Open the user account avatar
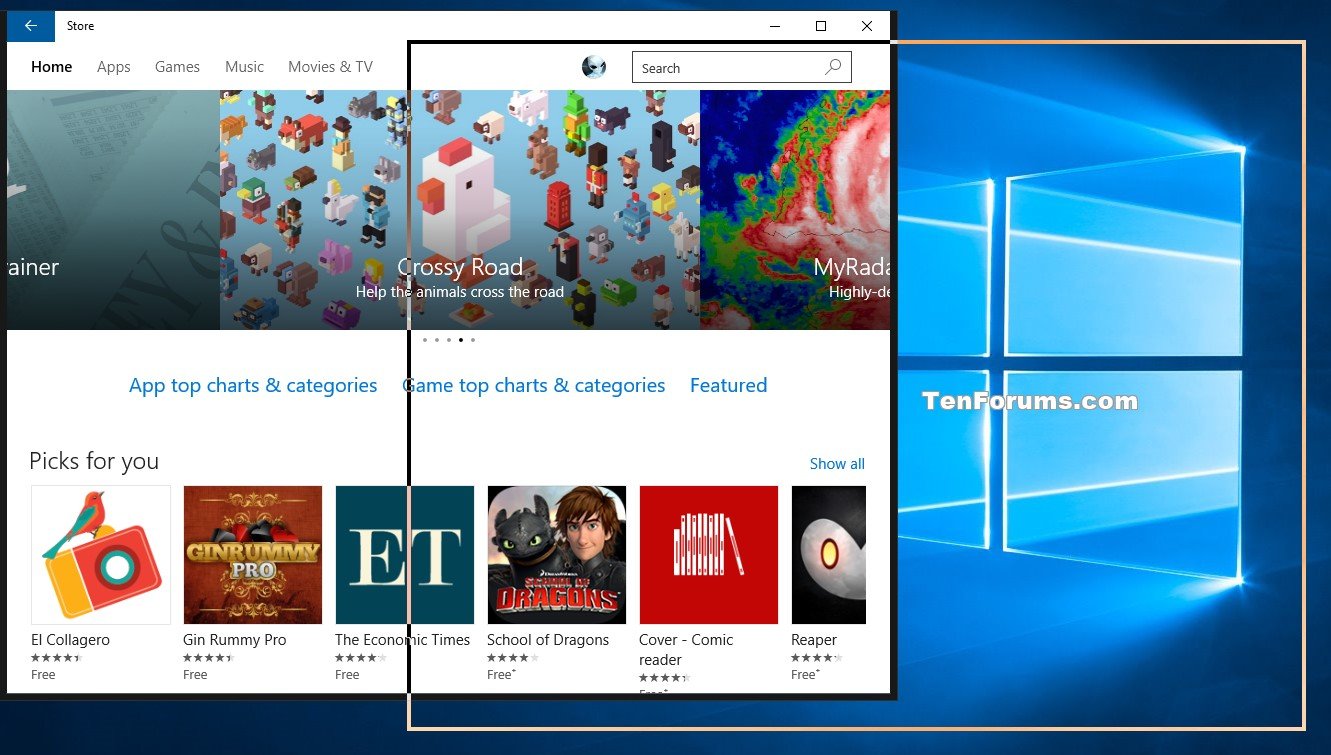Viewport: 1331px width, 755px height. (594, 67)
